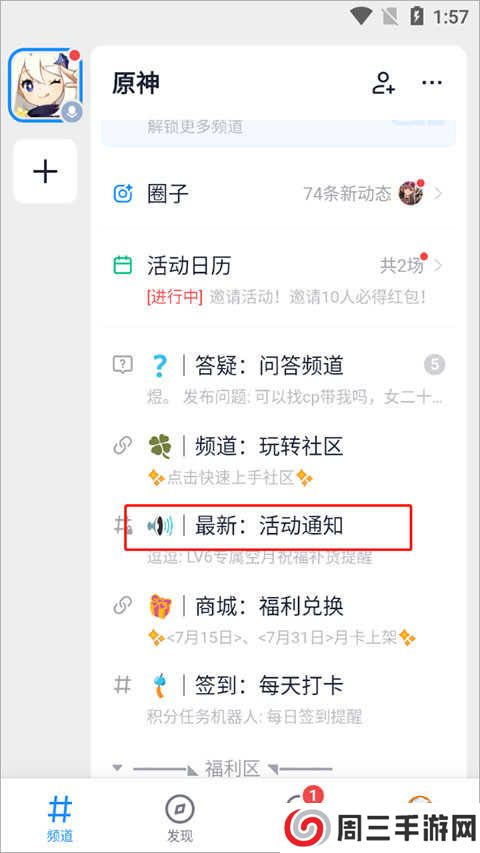The height and width of the screenshot is (853, 480).
Task: Tap the link icon beside 频道：玩转社区
Action: tap(123, 446)
